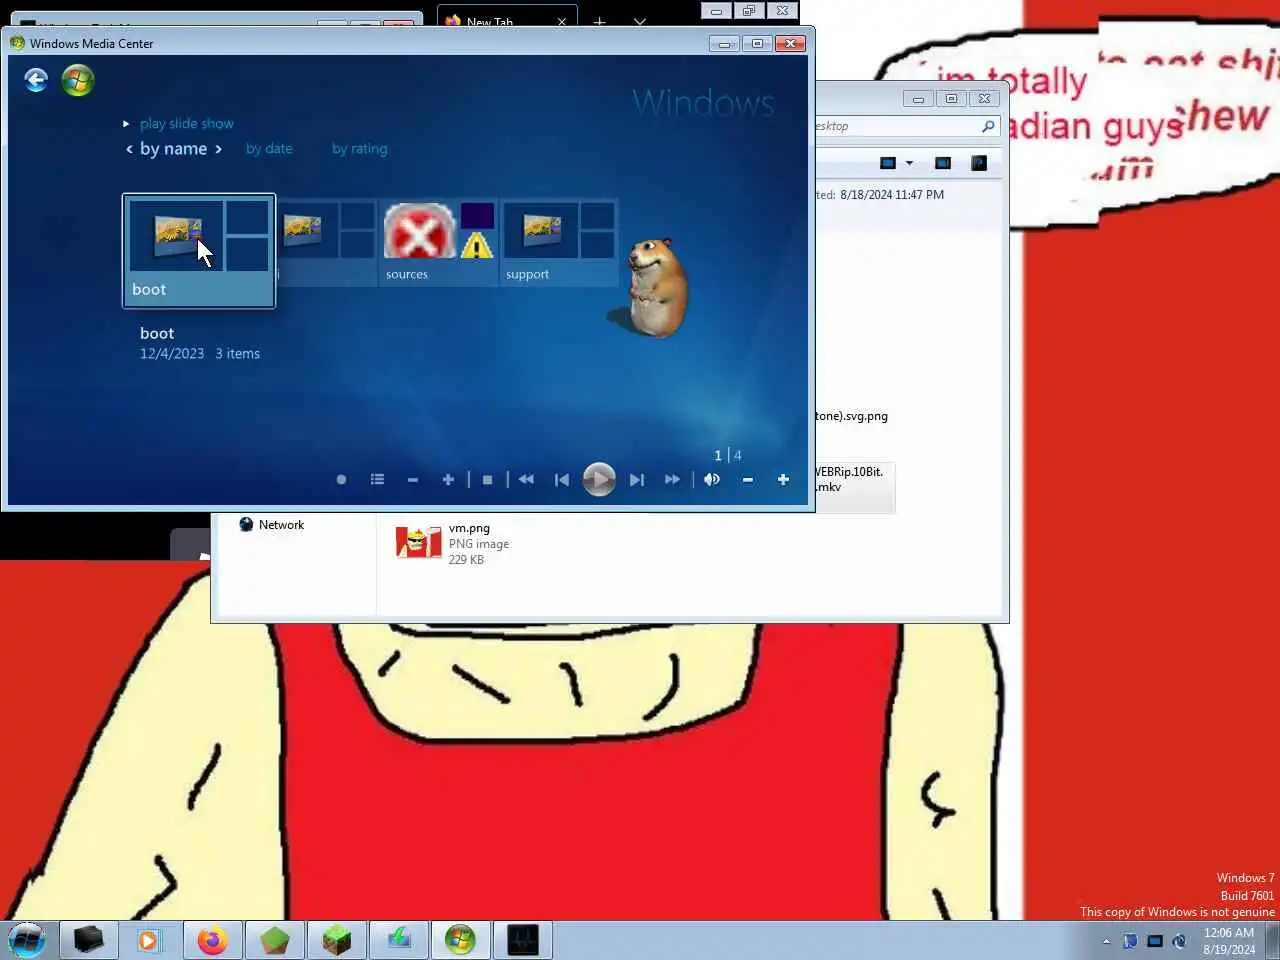Select the by name sorting tab
The height and width of the screenshot is (960, 1280).
click(x=173, y=148)
